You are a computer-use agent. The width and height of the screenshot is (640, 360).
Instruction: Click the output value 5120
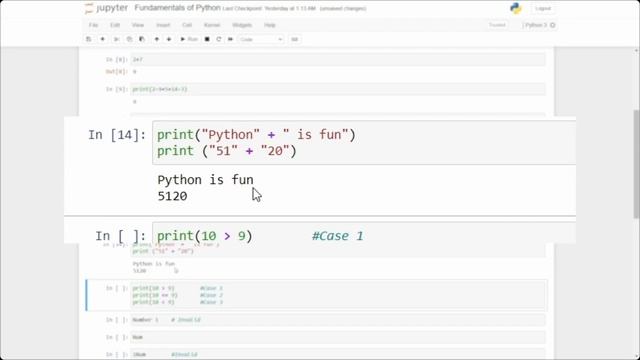172,196
